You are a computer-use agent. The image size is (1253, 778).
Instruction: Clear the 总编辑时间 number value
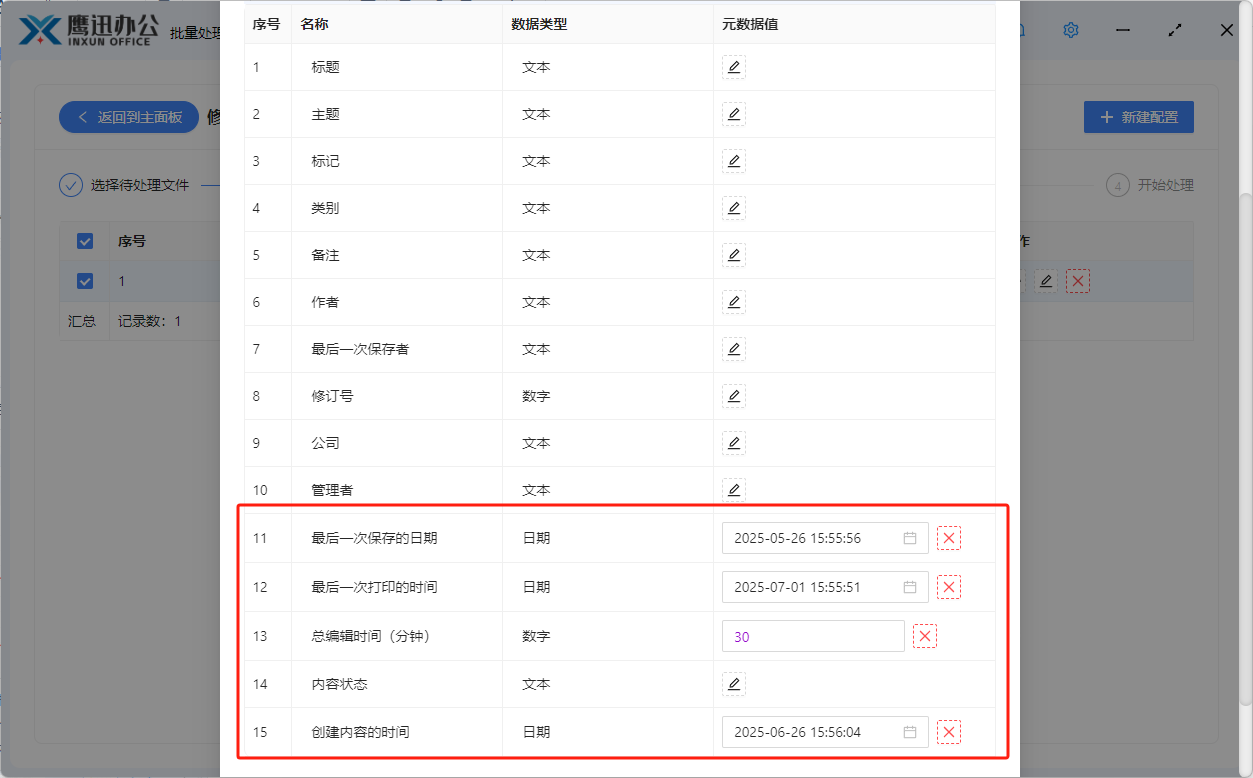(x=925, y=636)
